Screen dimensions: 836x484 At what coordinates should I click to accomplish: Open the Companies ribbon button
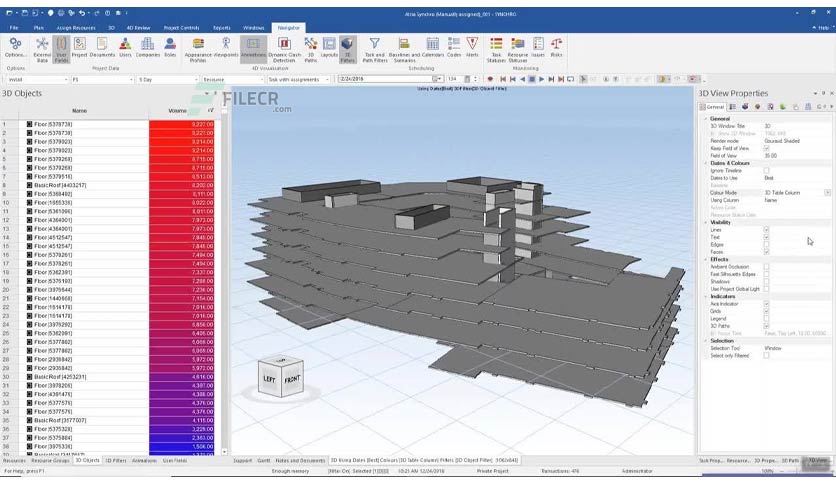point(148,48)
